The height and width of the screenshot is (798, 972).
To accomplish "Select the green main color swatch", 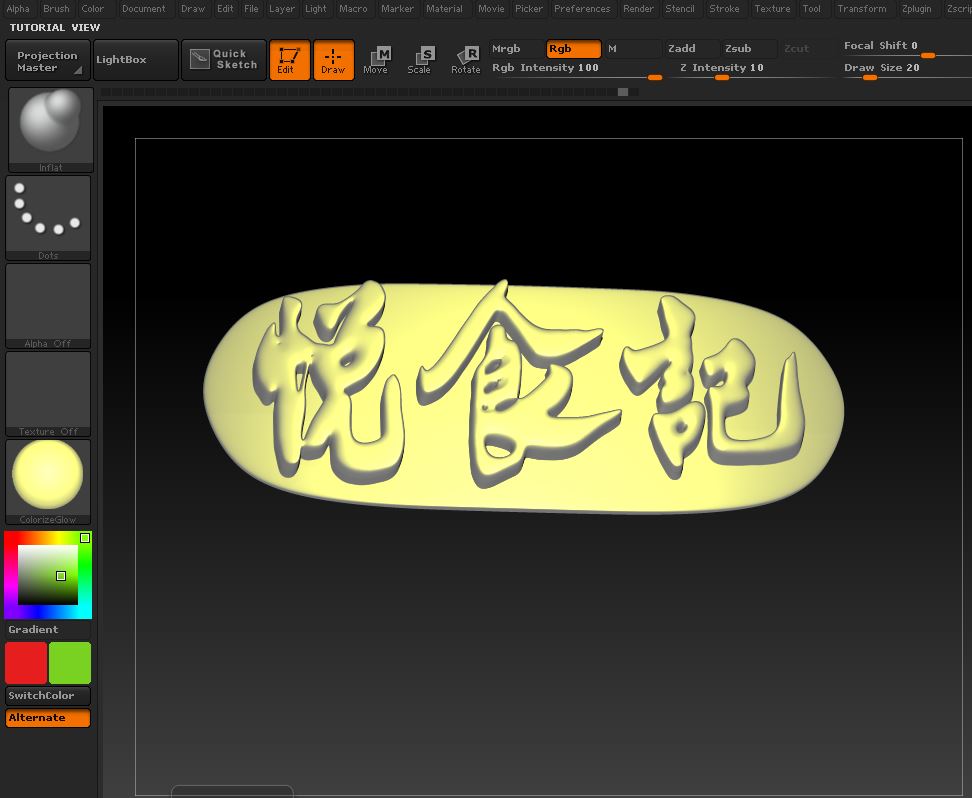I will tap(70, 663).
